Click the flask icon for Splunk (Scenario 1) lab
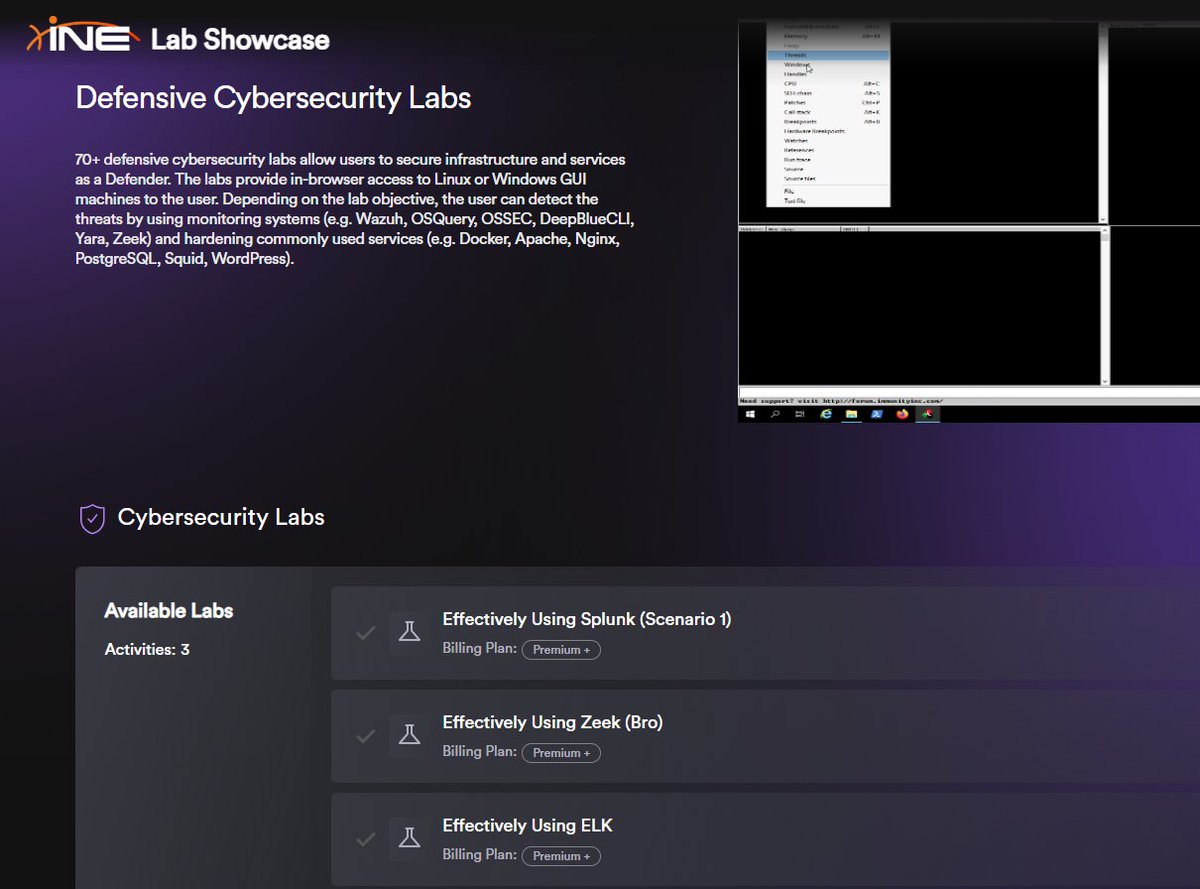The width and height of the screenshot is (1200, 889). point(408,632)
